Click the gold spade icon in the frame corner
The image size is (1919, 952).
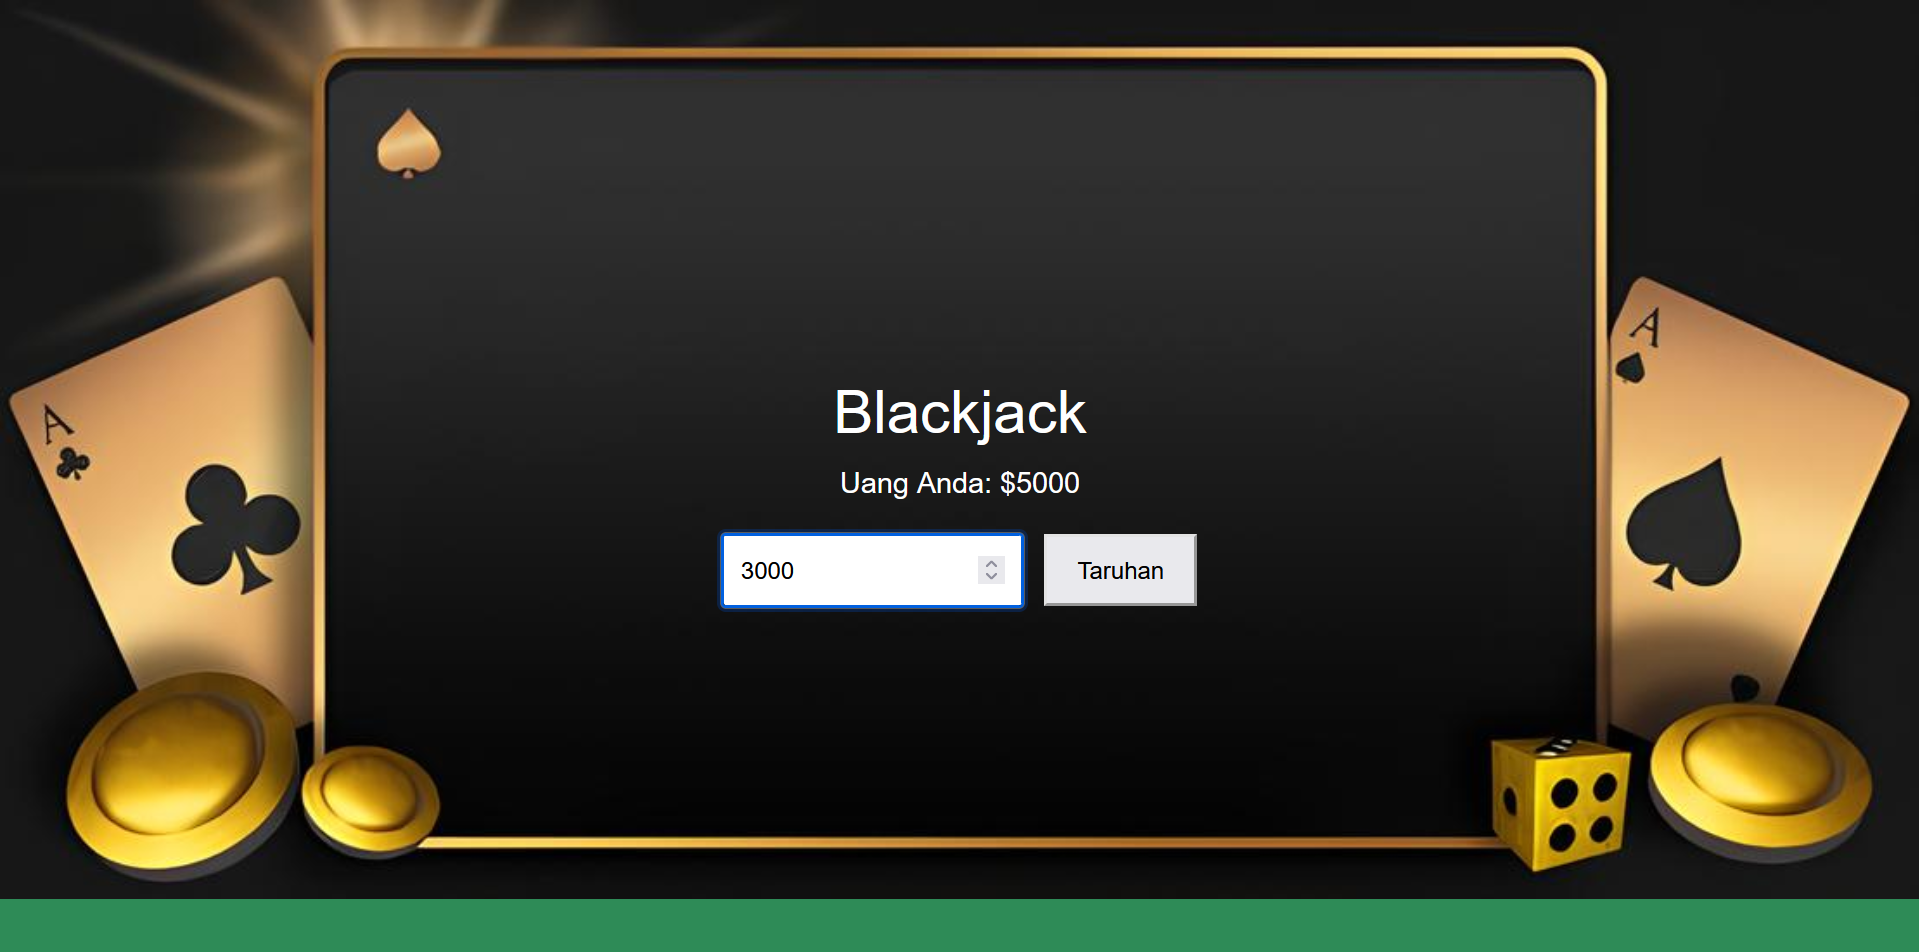[x=408, y=143]
